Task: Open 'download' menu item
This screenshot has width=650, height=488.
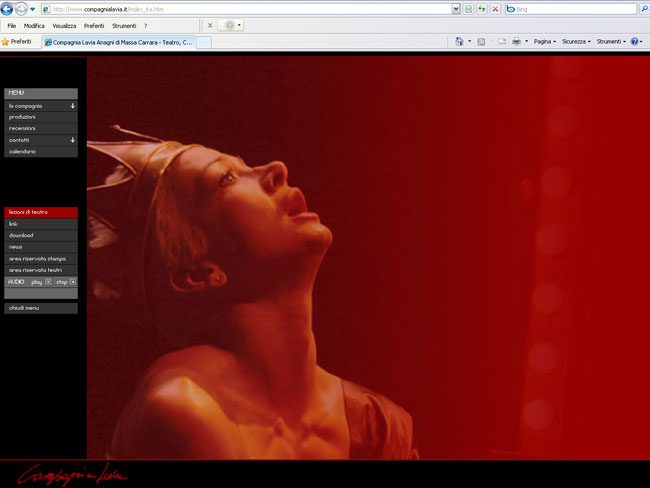Action: 41,236
